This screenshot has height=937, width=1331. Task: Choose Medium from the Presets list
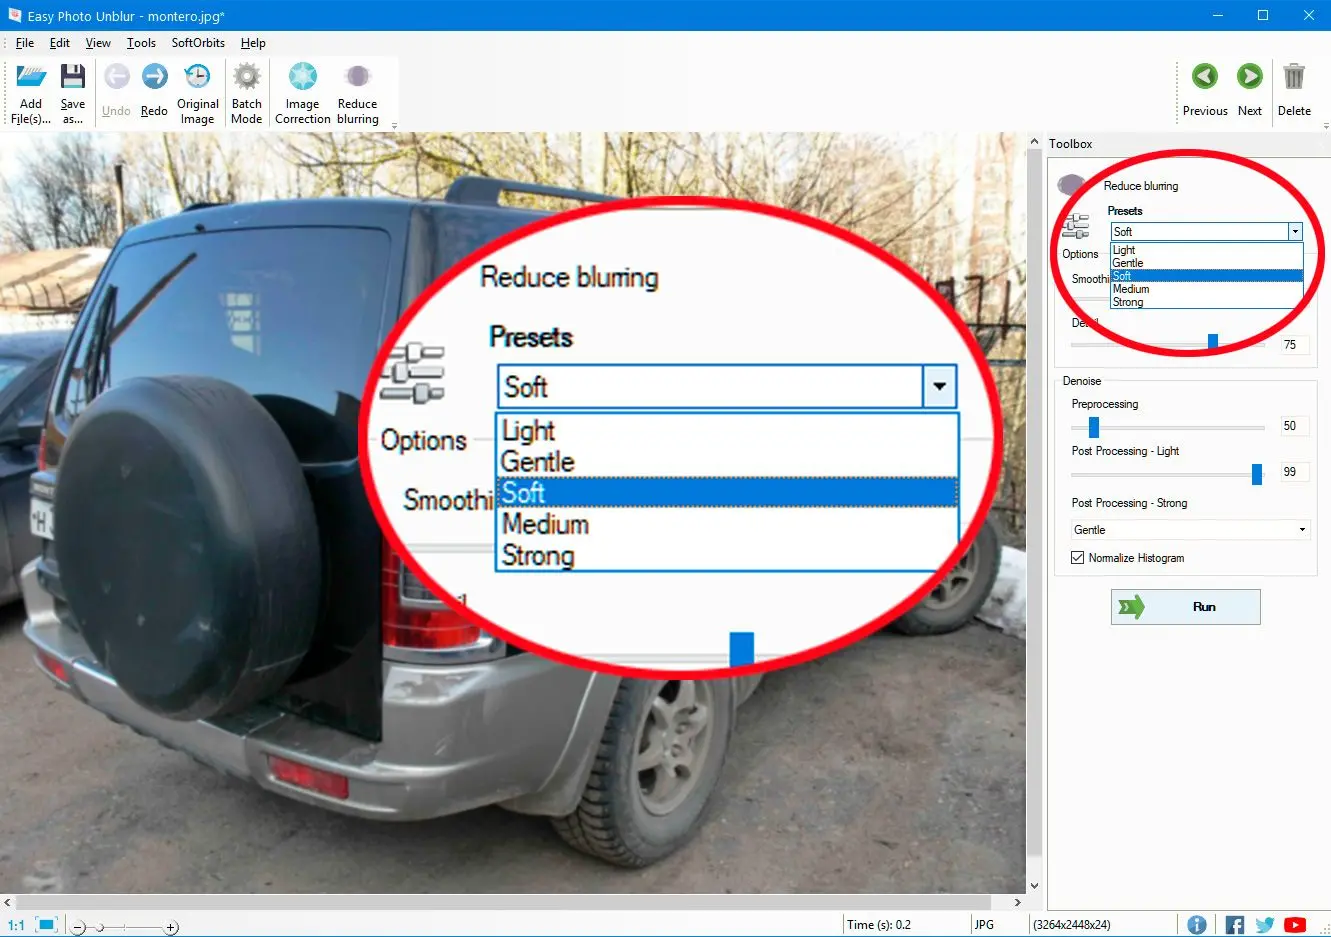[1131, 289]
